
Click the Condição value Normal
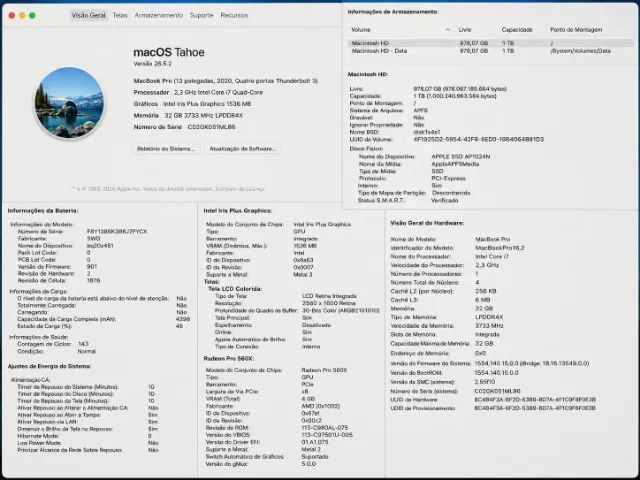click(87, 351)
